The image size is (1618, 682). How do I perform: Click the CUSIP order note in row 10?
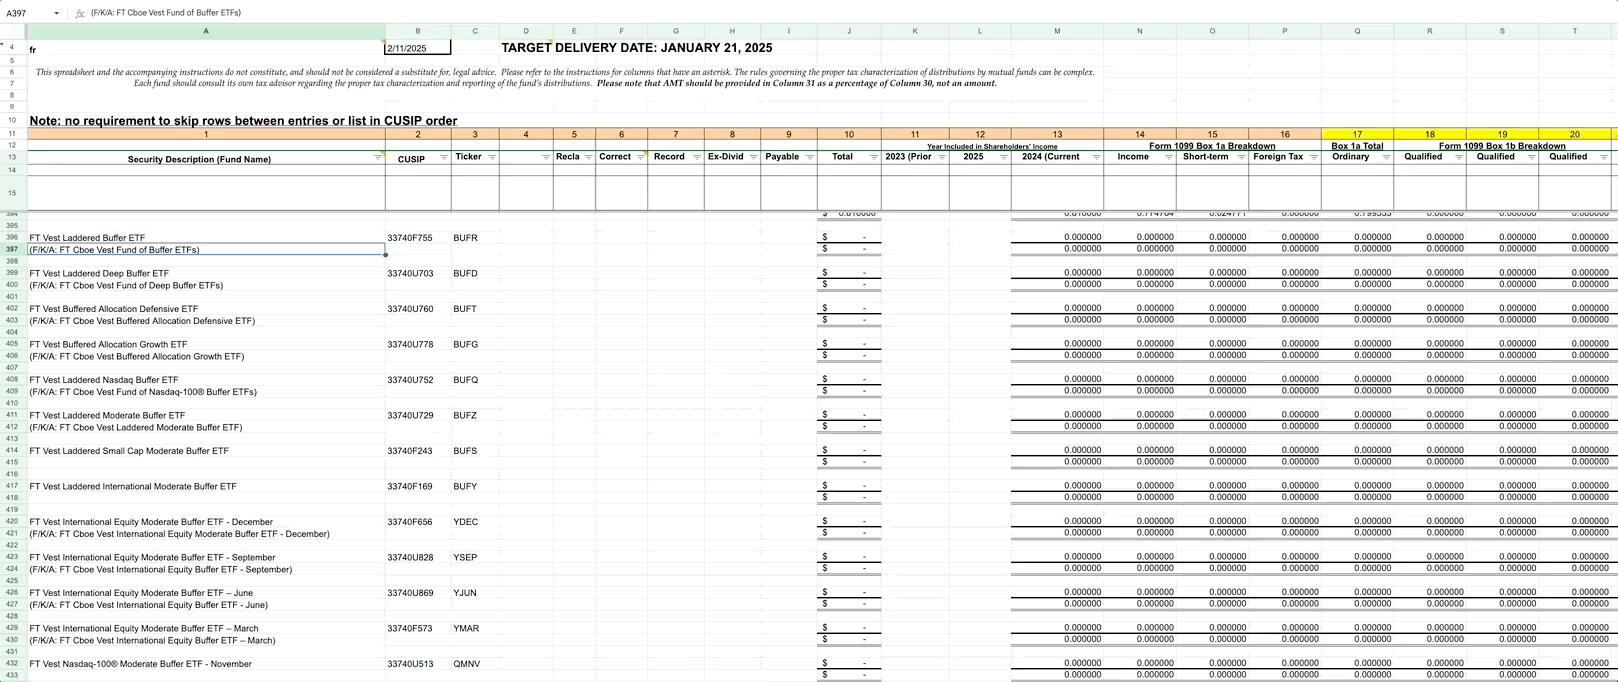point(243,121)
